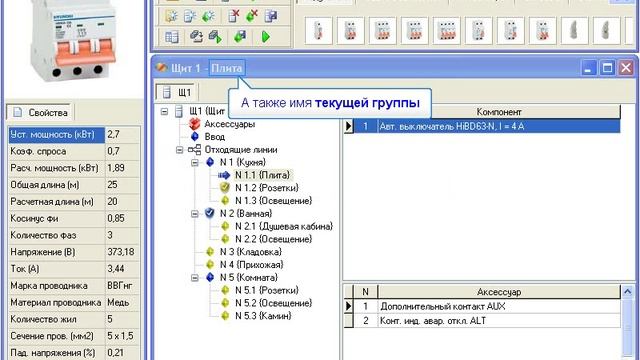Select N 2.1 (Душевая кабина) tree item
Screen dimensions: 640x360
pos(284,226)
